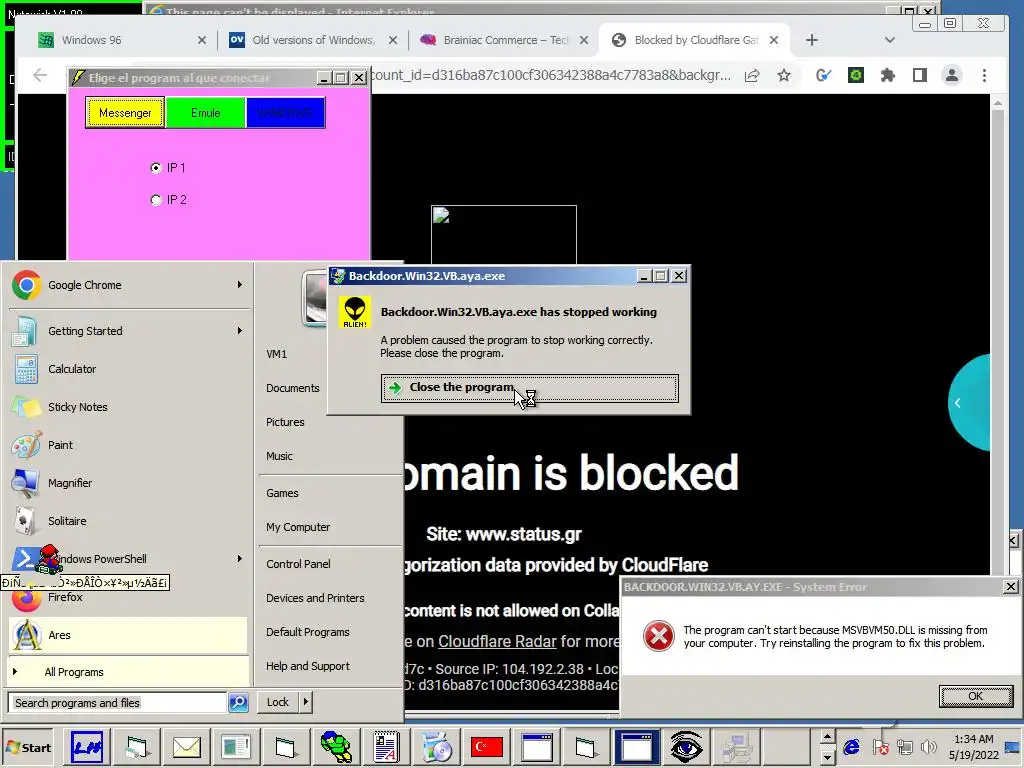The height and width of the screenshot is (768, 1024).
Task: Click the search magnifier button
Action: (238, 703)
